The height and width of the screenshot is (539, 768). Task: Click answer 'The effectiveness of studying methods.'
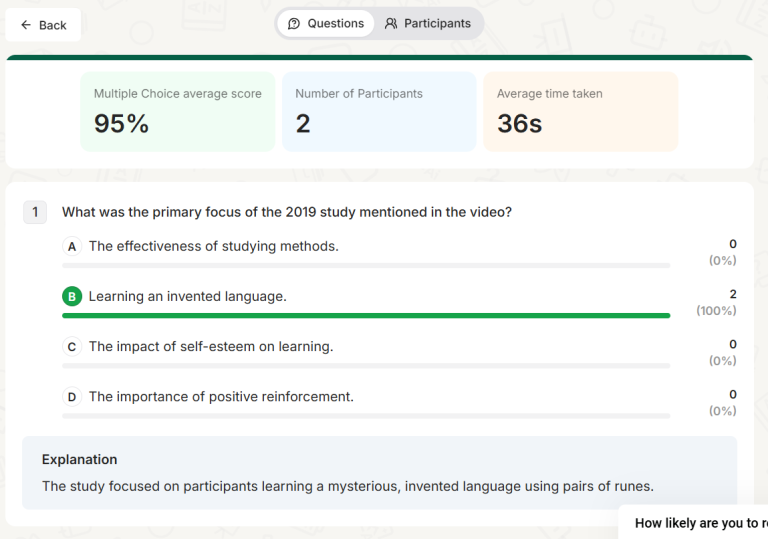[x=213, y=246]
